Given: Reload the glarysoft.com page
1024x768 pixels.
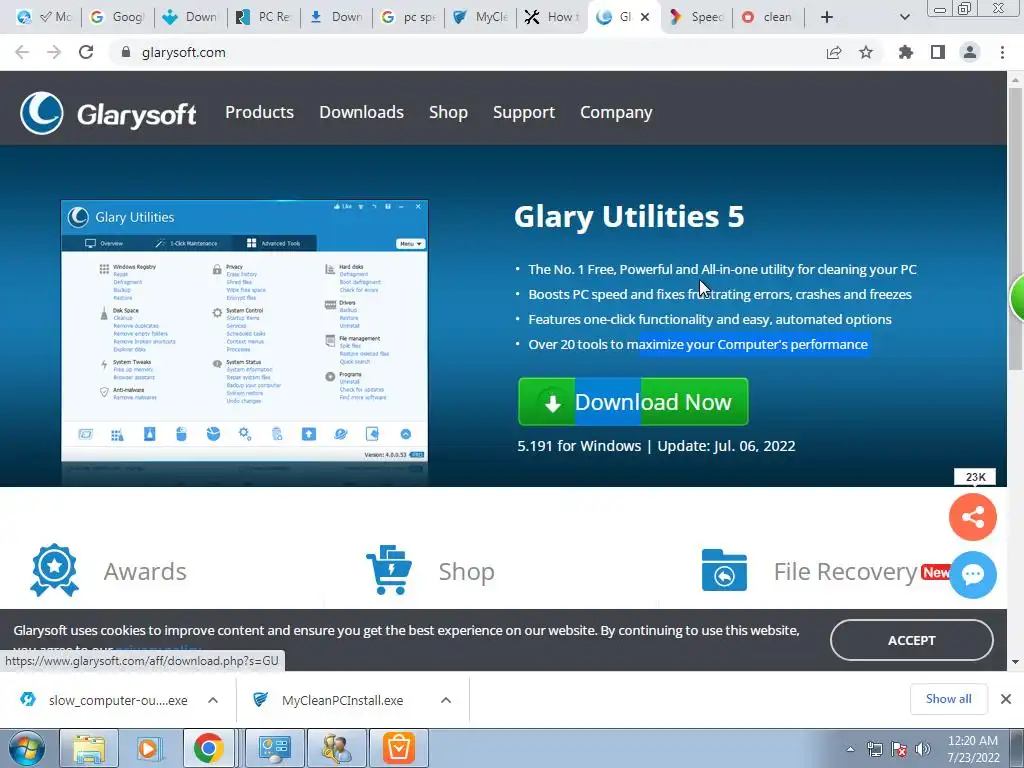Looking at the screenshot, I should (x=86, y=52).
